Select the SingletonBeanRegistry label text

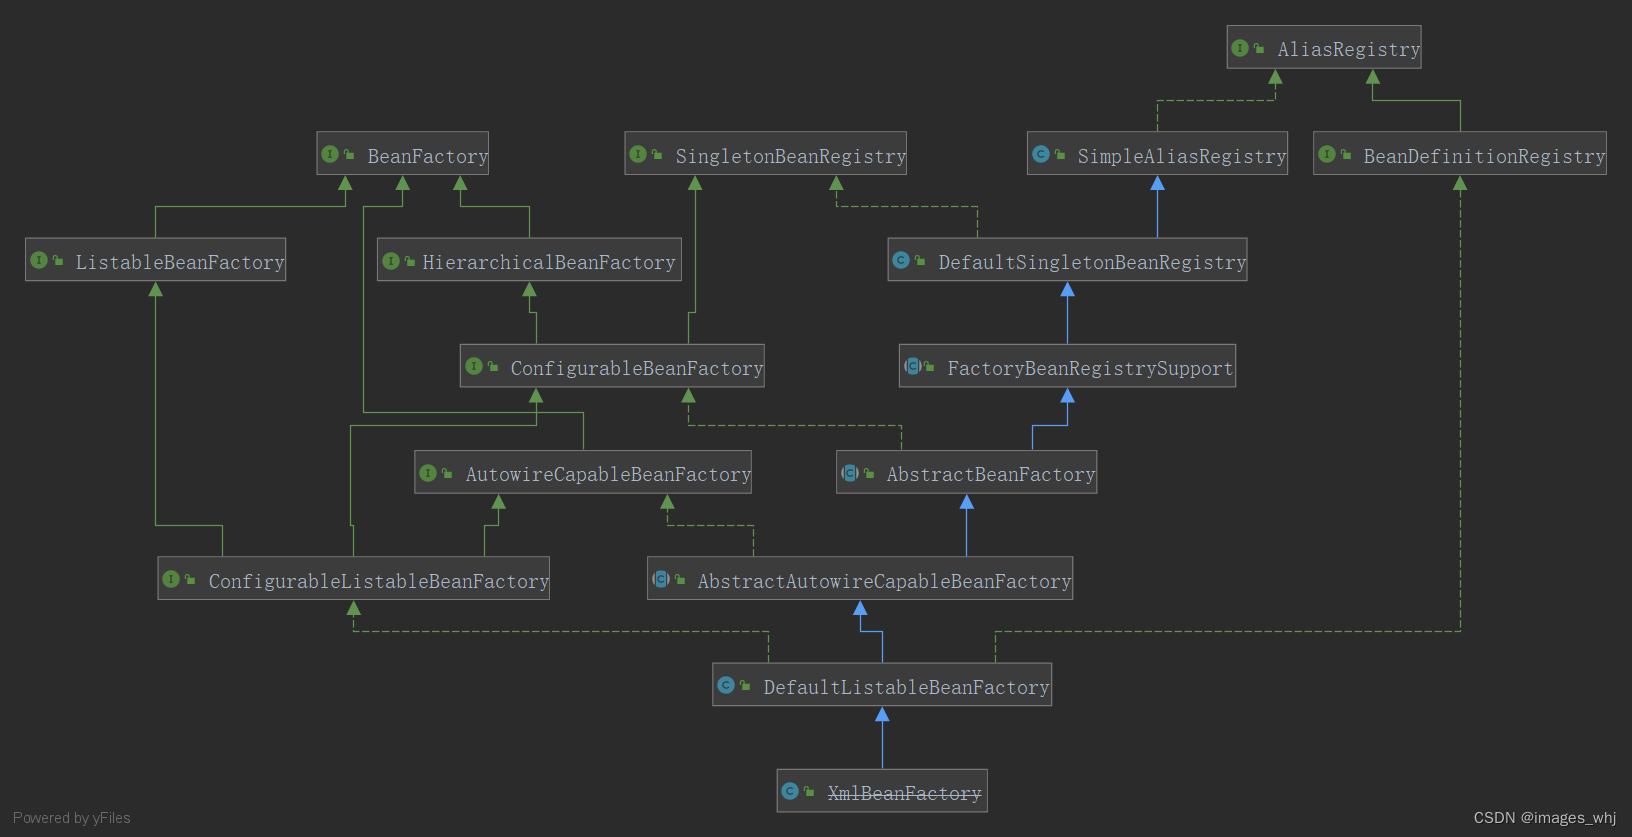(790, 156)
